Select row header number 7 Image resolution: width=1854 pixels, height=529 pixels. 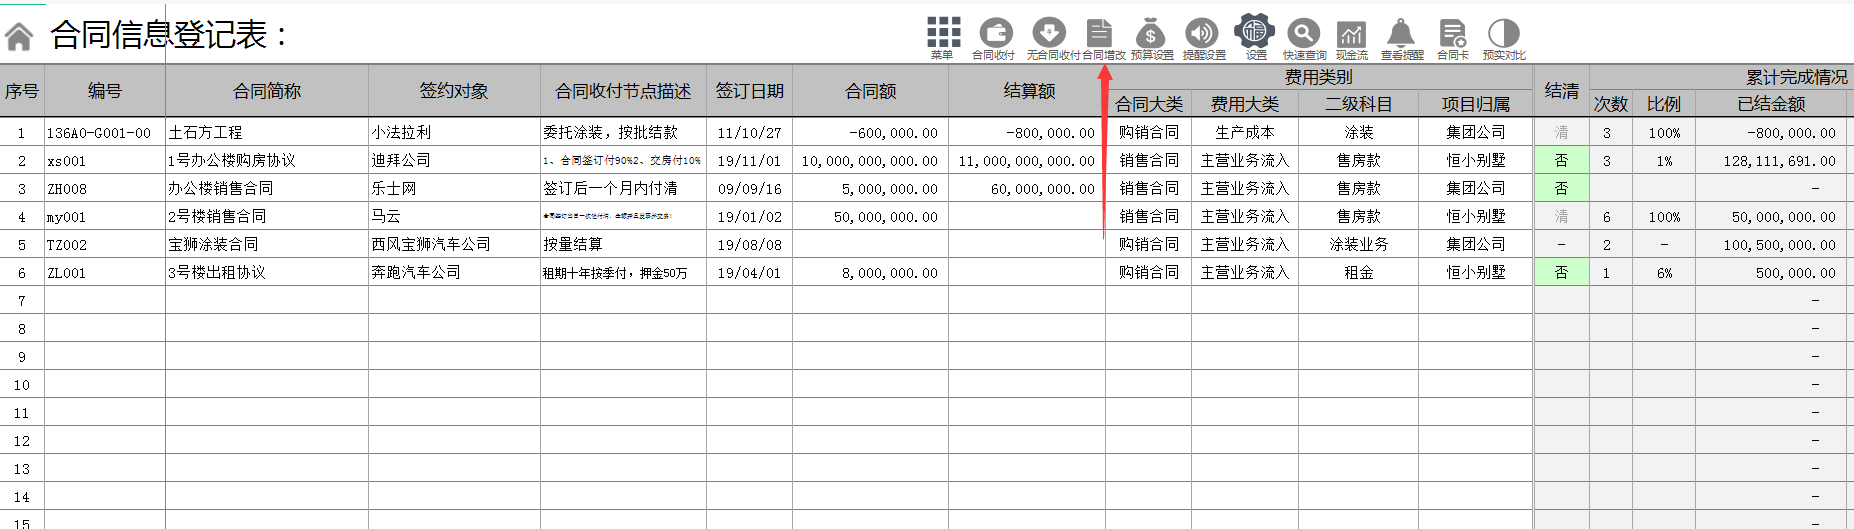coord(22,300)
